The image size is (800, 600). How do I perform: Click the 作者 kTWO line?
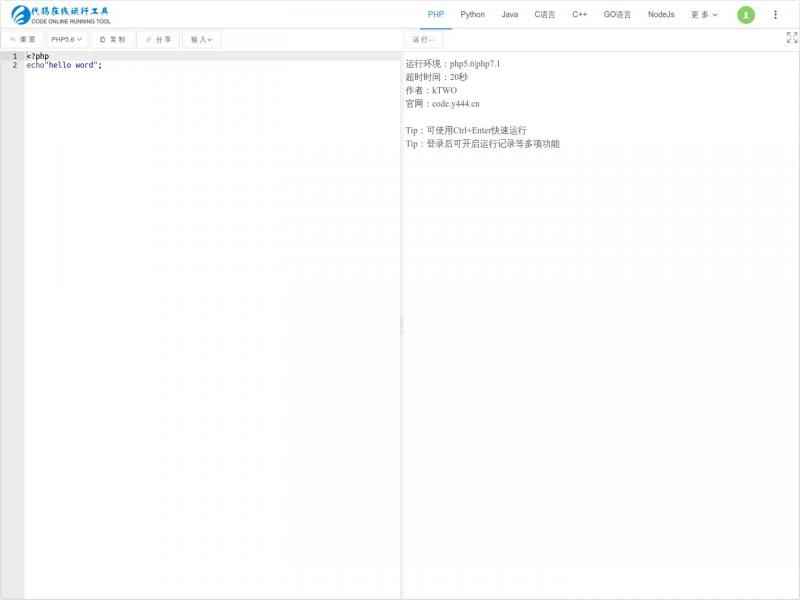[431, 90]
